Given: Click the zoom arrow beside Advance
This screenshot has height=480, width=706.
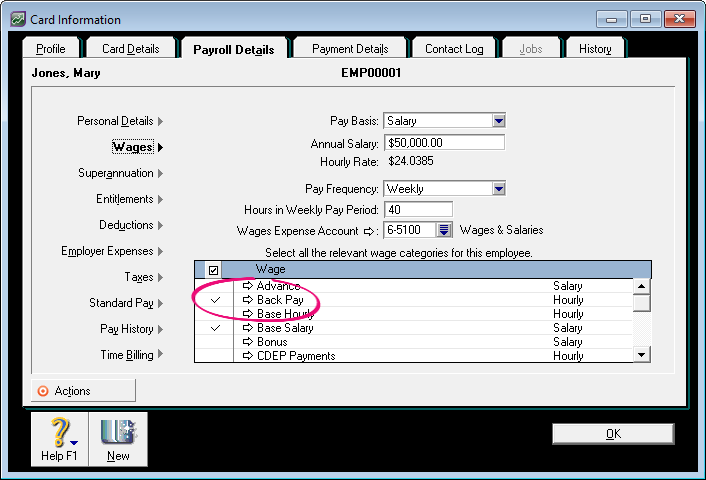Looking at the screenshot, I should (x=247, y=286).
